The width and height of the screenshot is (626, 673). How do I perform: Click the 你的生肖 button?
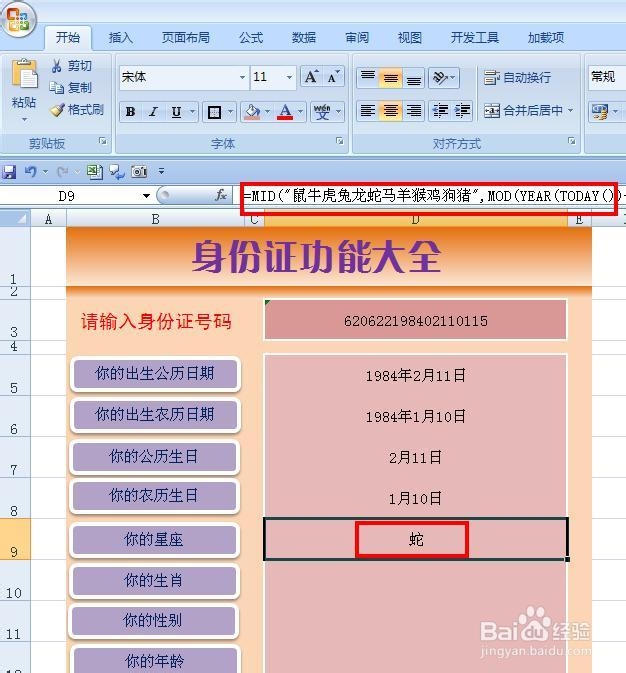[154, 581]
